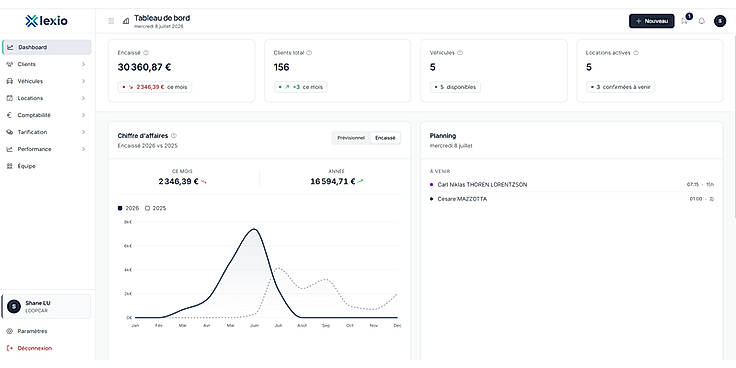Viewport: 736px width, 368px height.
Task: Click the Nouveau button
Action: pyautogui.click(x=652, y=21)
